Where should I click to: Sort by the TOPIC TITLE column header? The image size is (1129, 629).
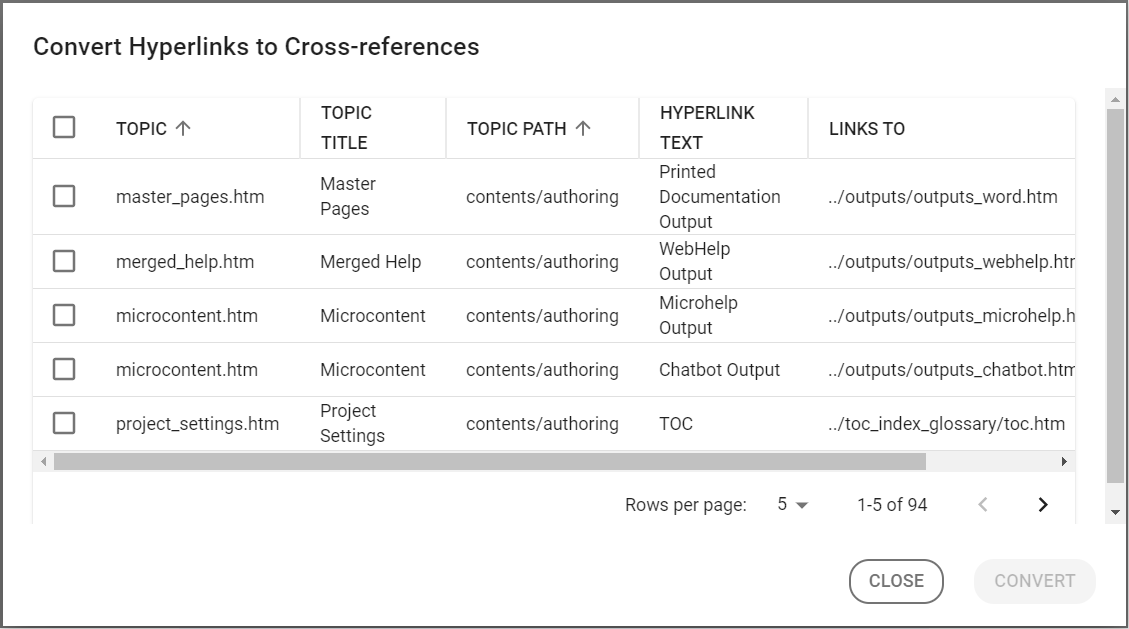[346, 128]
